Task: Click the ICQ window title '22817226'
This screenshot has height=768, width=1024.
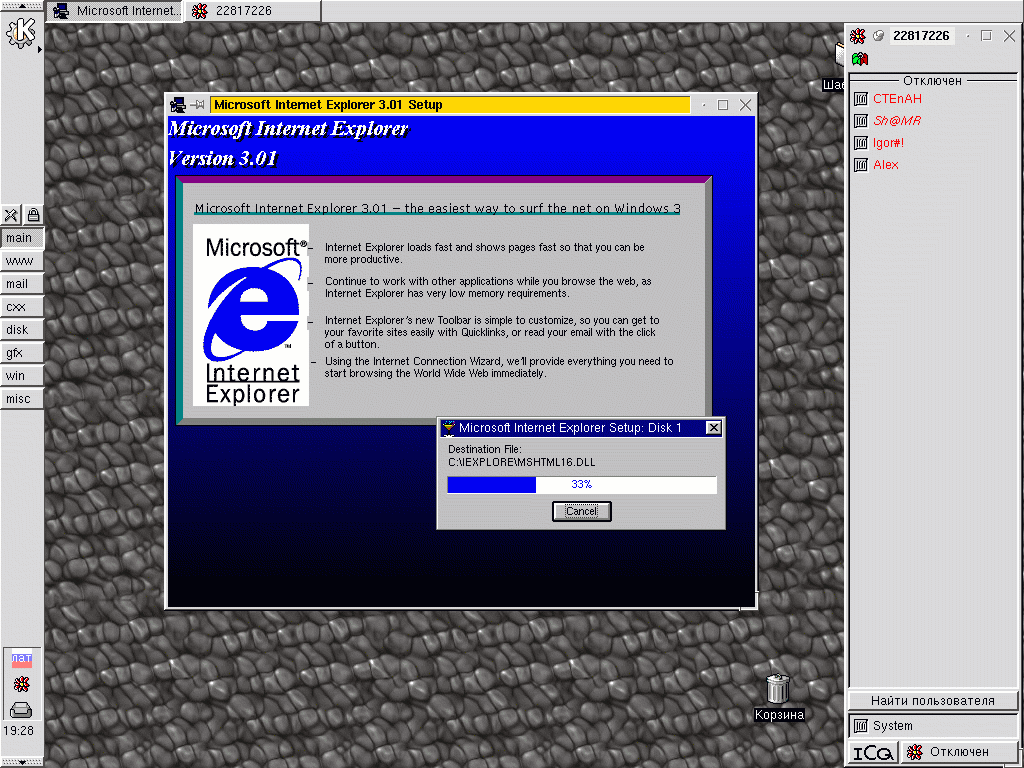Action: tap(921, 36)
